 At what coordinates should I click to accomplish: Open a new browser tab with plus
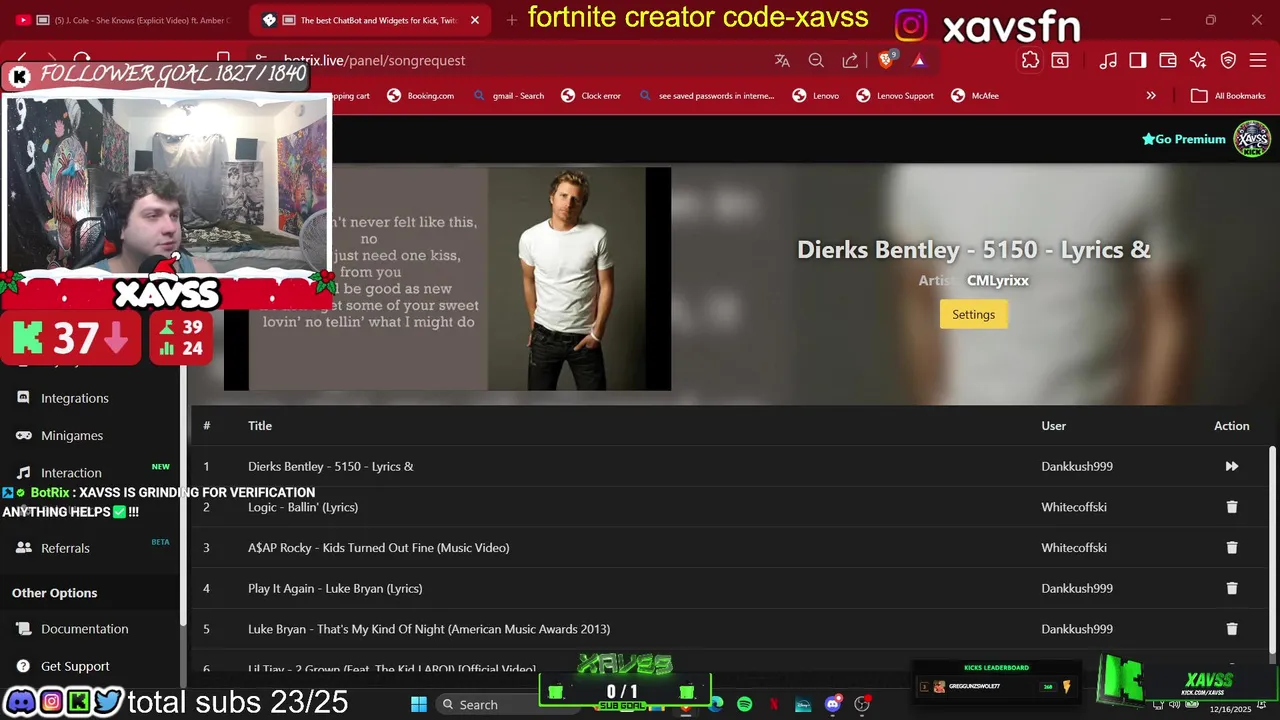512,20
